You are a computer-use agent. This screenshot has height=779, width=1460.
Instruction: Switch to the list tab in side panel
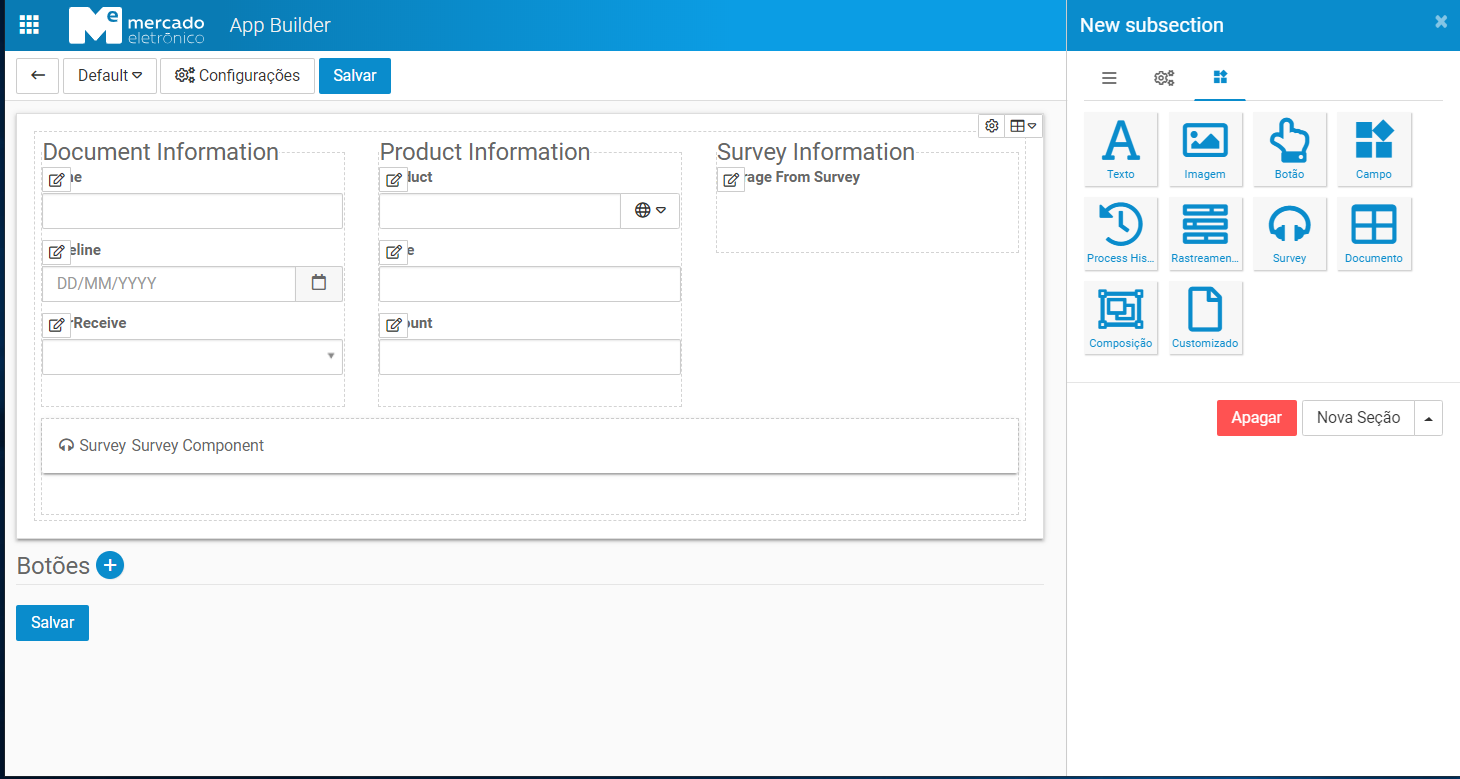(x=1109, y=78)
